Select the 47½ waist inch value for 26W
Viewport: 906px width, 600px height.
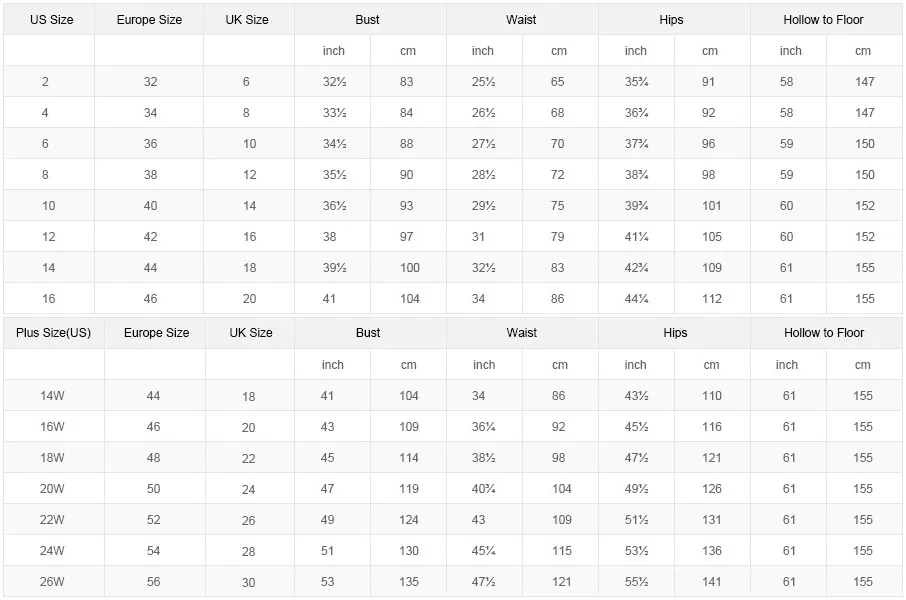click(484, 582)
